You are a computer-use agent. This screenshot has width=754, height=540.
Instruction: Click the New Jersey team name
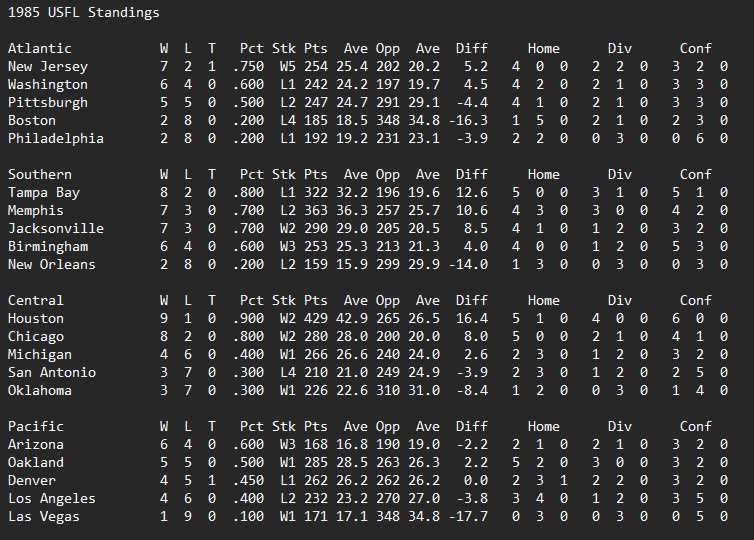pyautogui.click(x=48, y=66)
